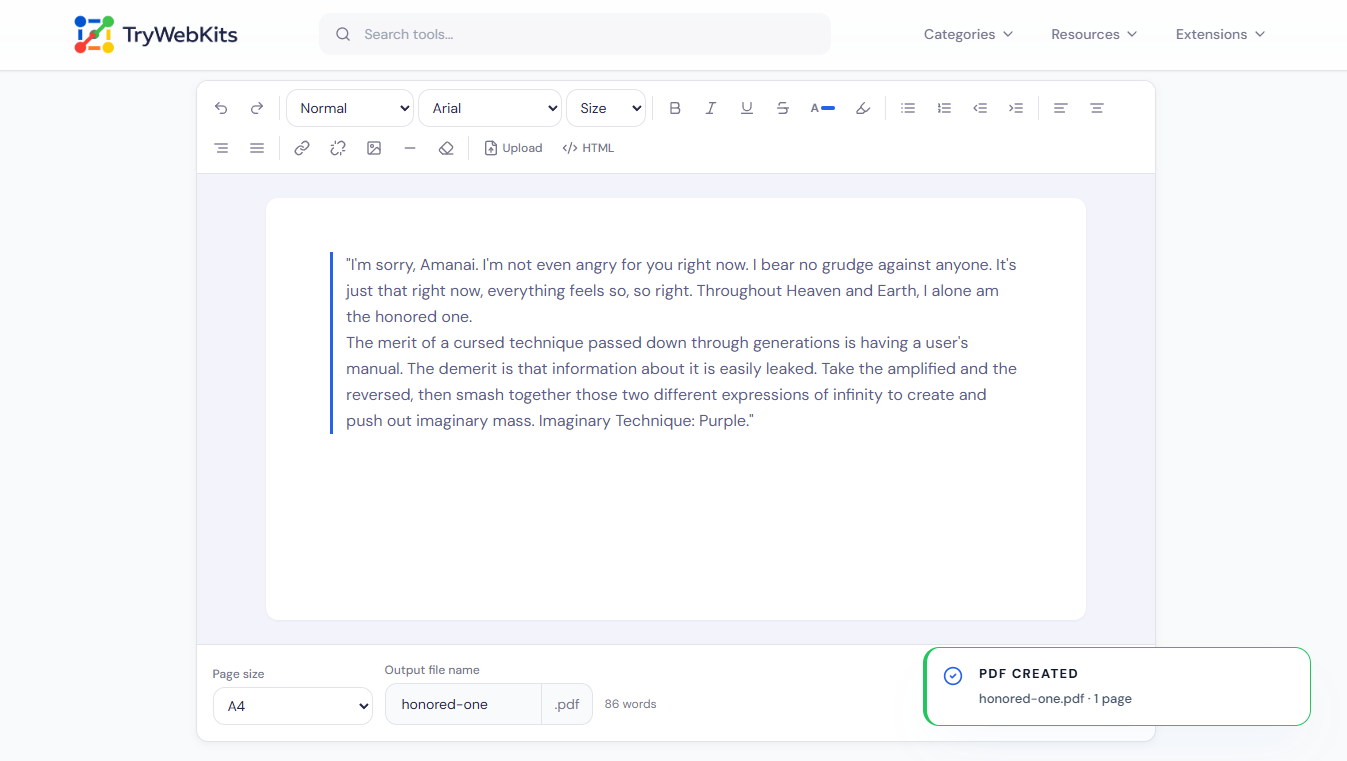Remove link (unlink) icon
Screen dimensions: 1347x761
(338, 148)
